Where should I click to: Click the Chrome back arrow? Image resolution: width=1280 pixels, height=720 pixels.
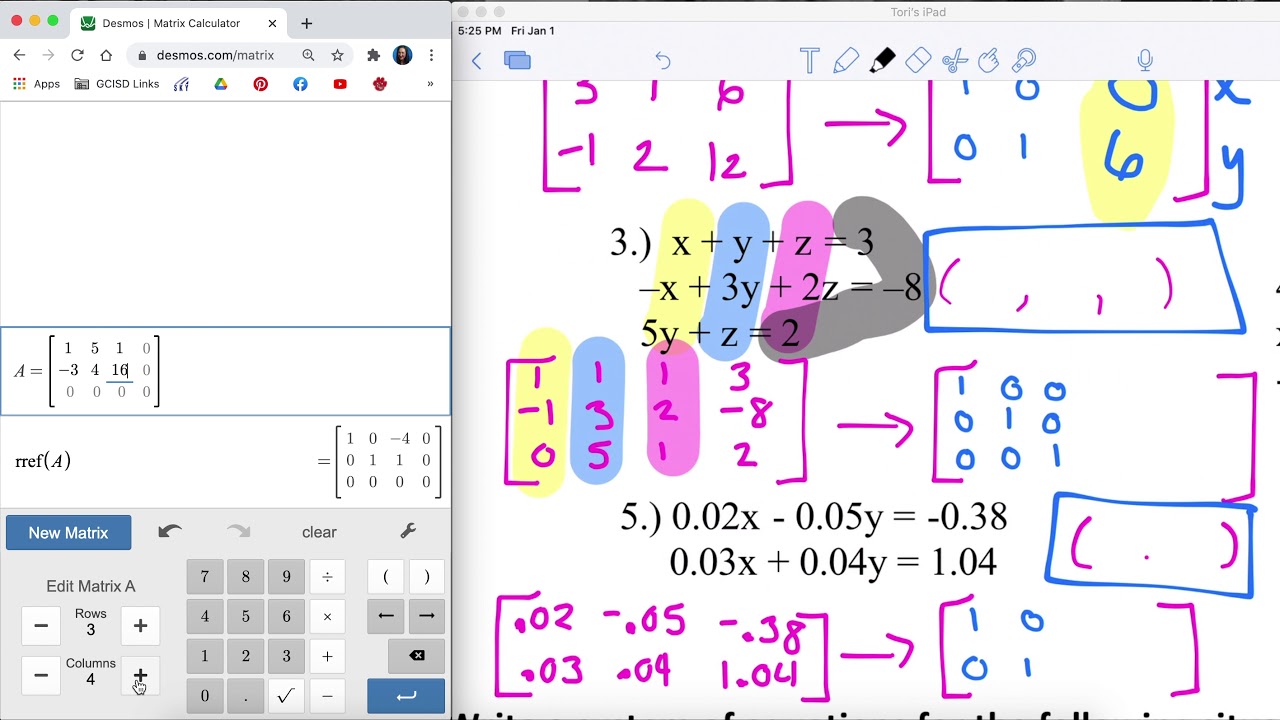19,56
